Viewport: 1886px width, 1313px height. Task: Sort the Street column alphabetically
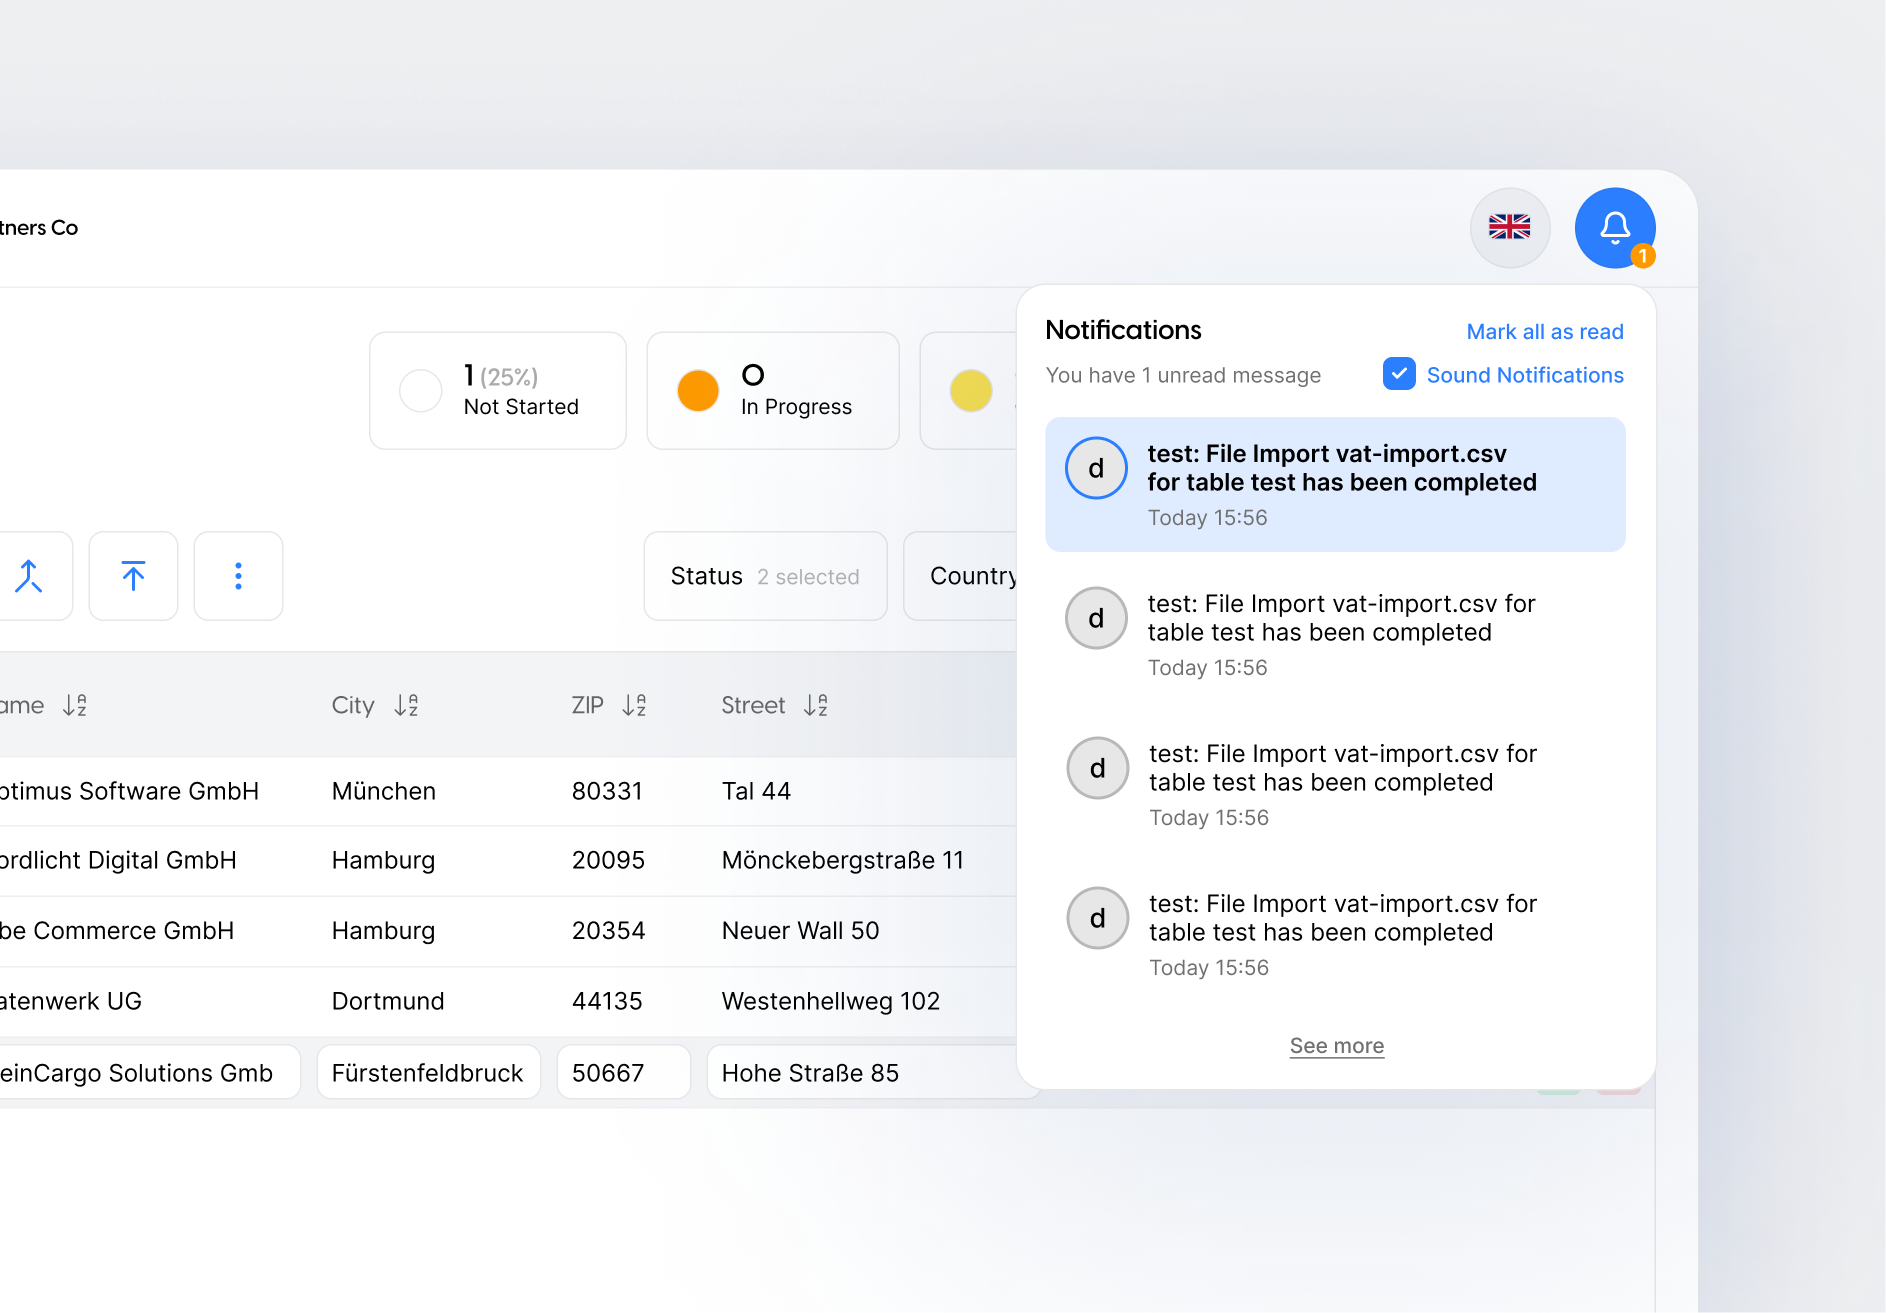tap(815, 705)
